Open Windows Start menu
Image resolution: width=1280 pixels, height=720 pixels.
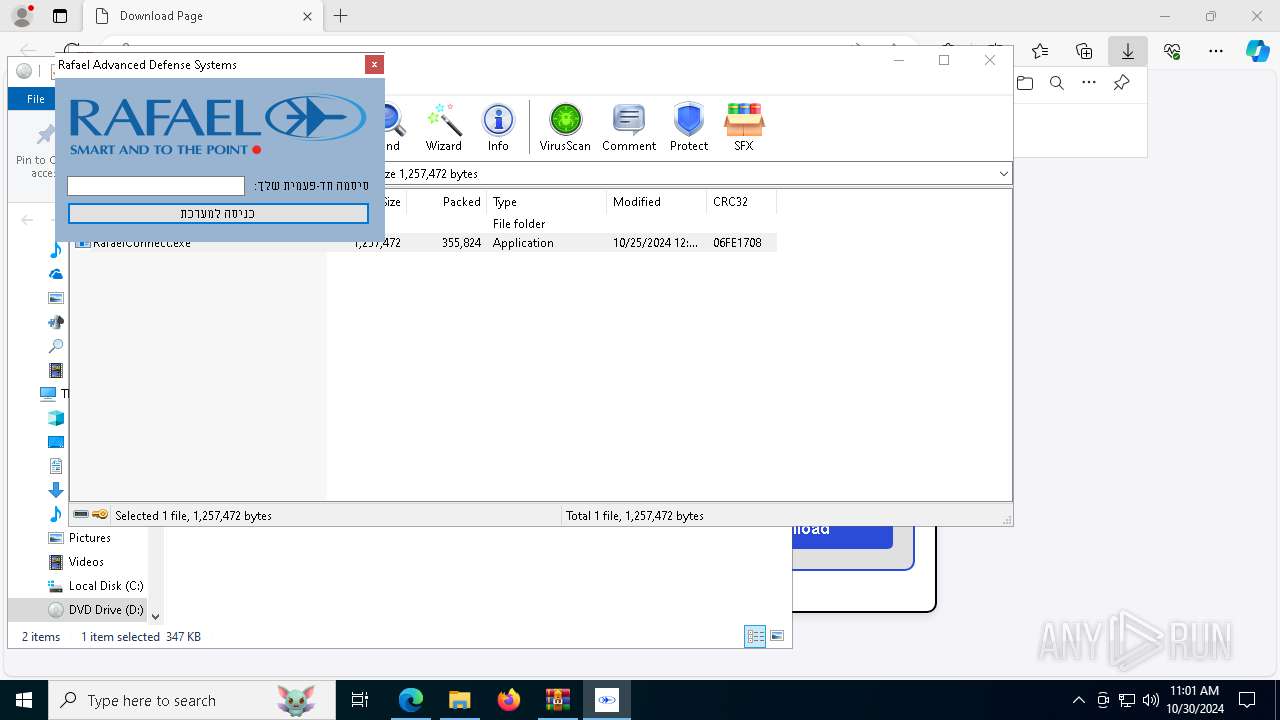coord(24,700)
